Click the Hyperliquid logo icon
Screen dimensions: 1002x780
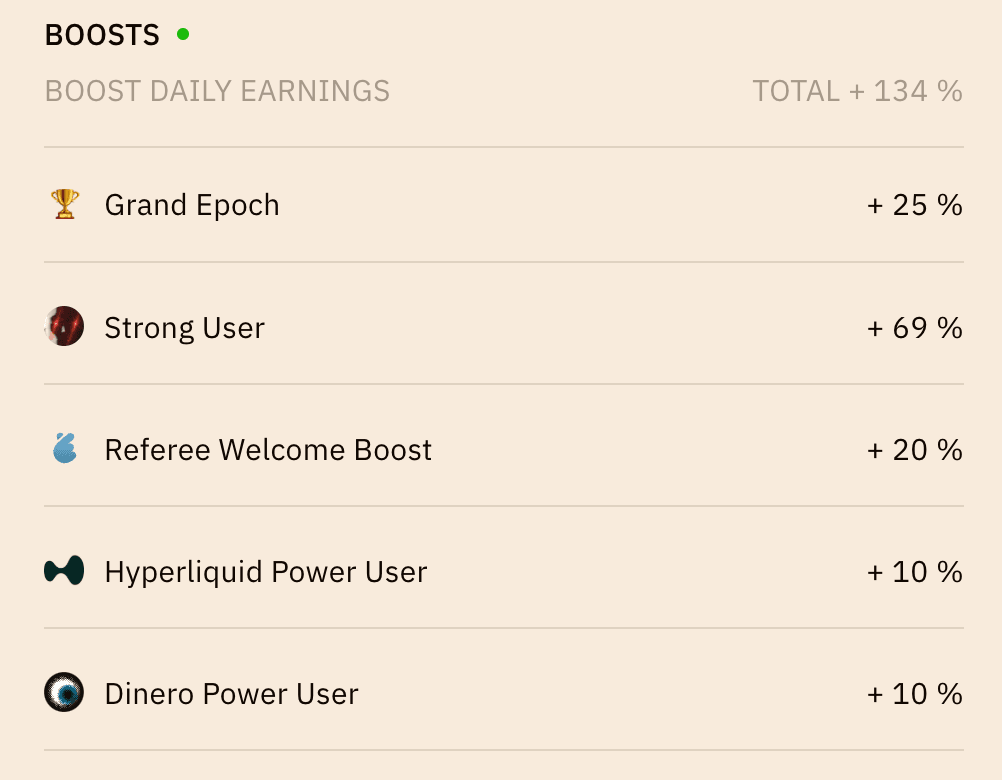pos(64,571)
